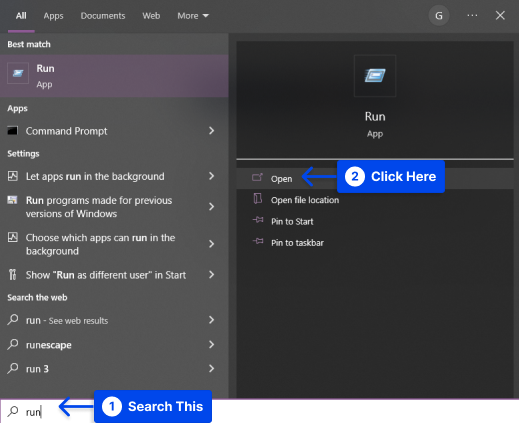Click the Pin to taskbar pin icon
The width and height of the screenshot is (519, 423).
(x=258, y=241)
